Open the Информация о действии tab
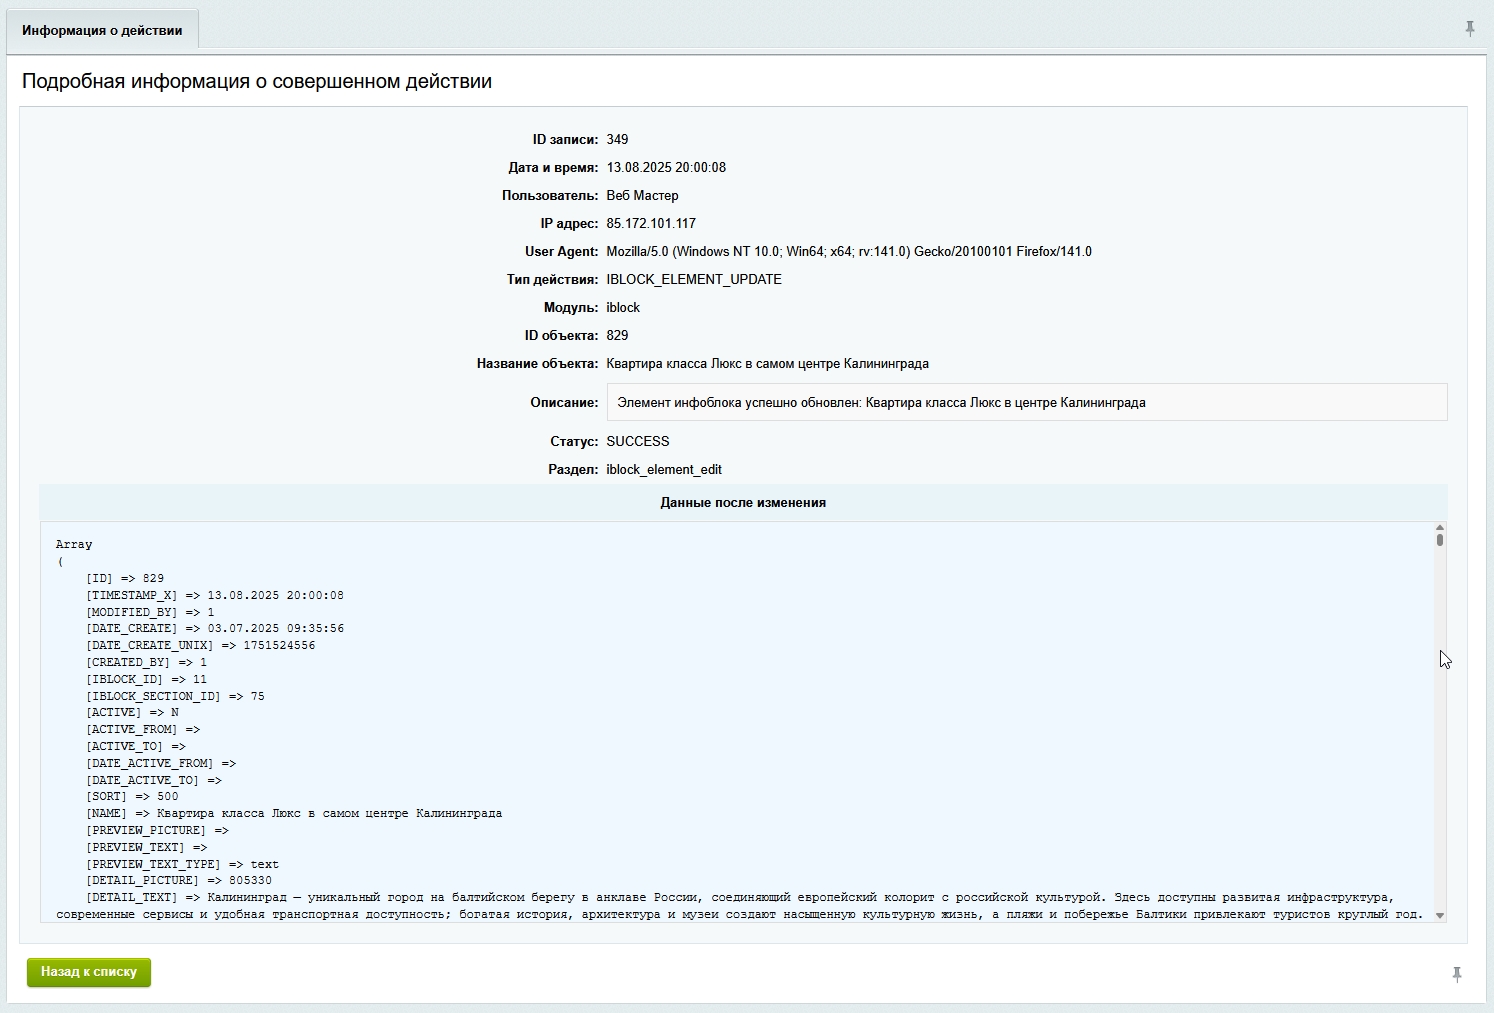 102,31
